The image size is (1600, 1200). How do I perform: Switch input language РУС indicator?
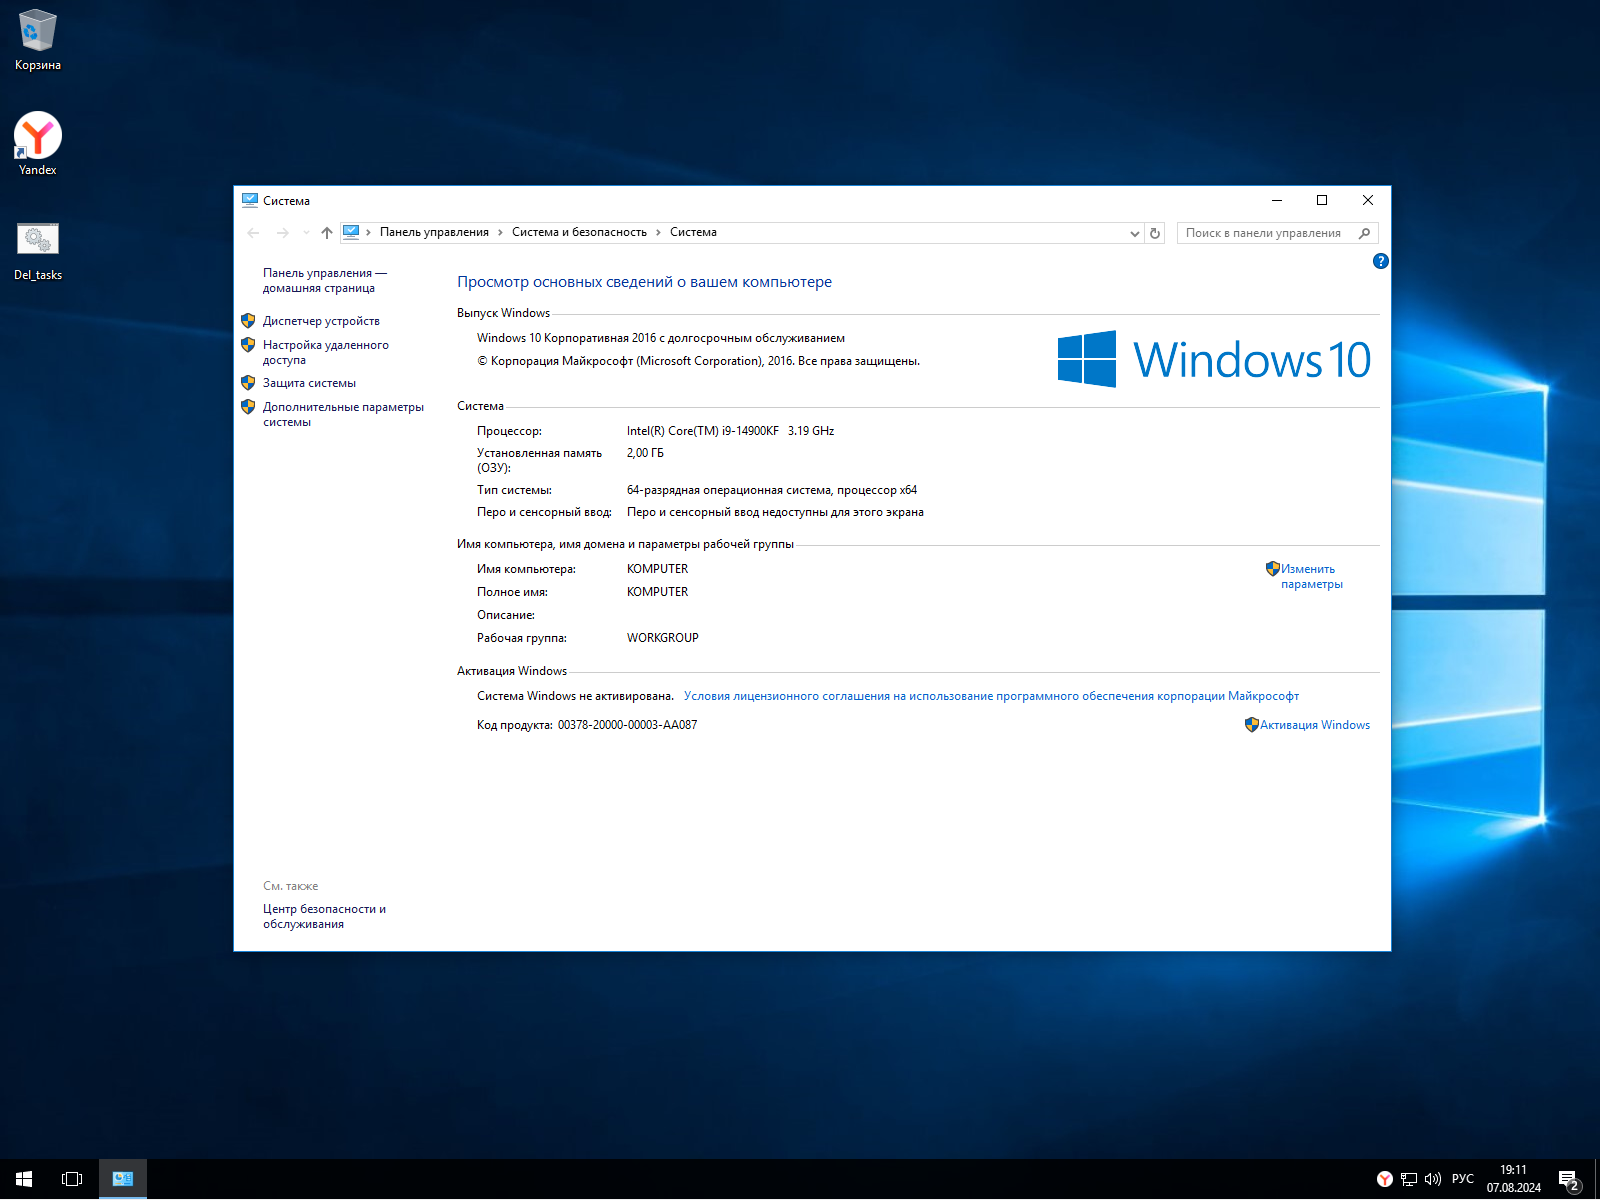tap(1463, 1179)
